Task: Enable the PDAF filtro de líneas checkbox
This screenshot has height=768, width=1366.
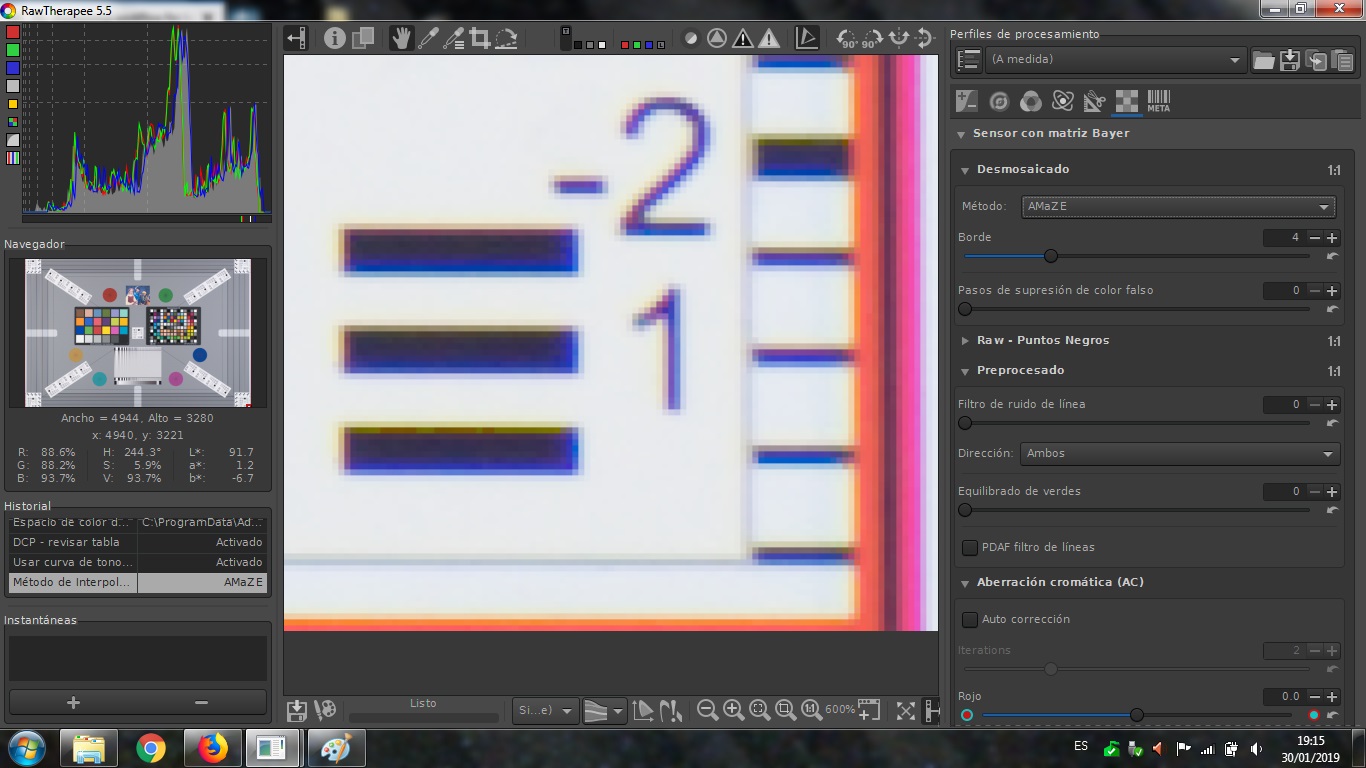Action: pos(969,547)
